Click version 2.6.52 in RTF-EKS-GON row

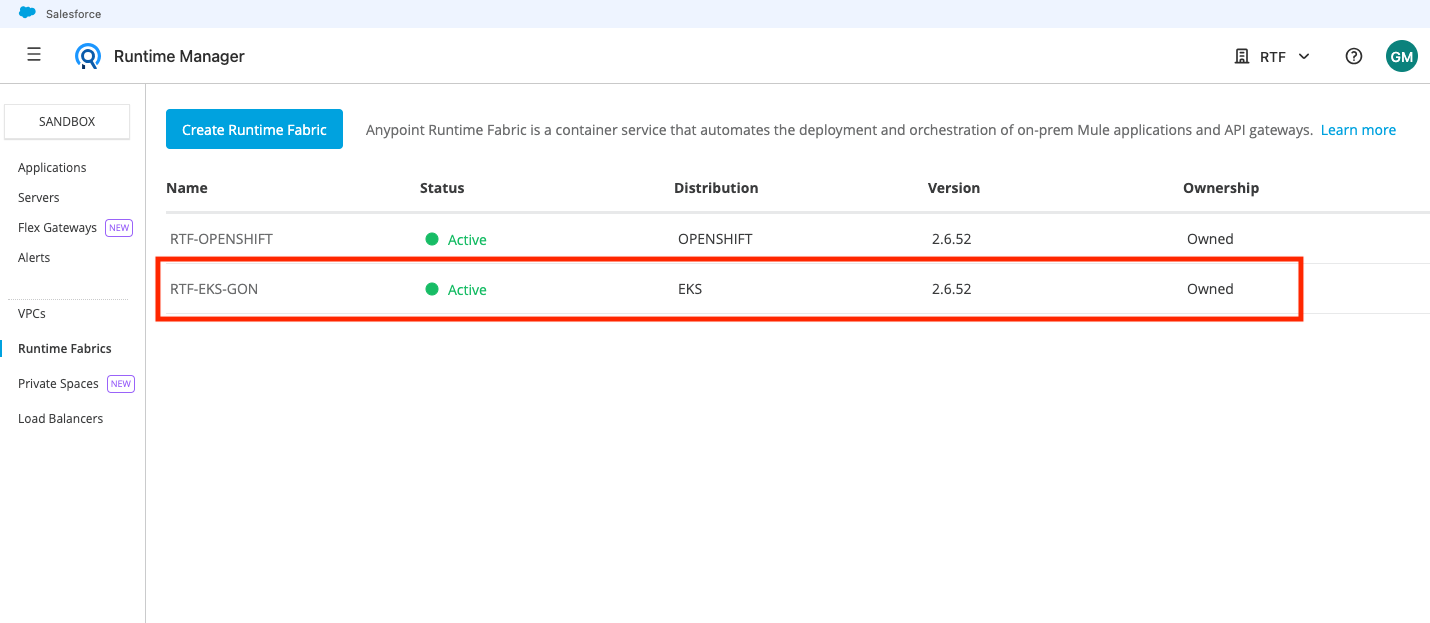point(951,289)
